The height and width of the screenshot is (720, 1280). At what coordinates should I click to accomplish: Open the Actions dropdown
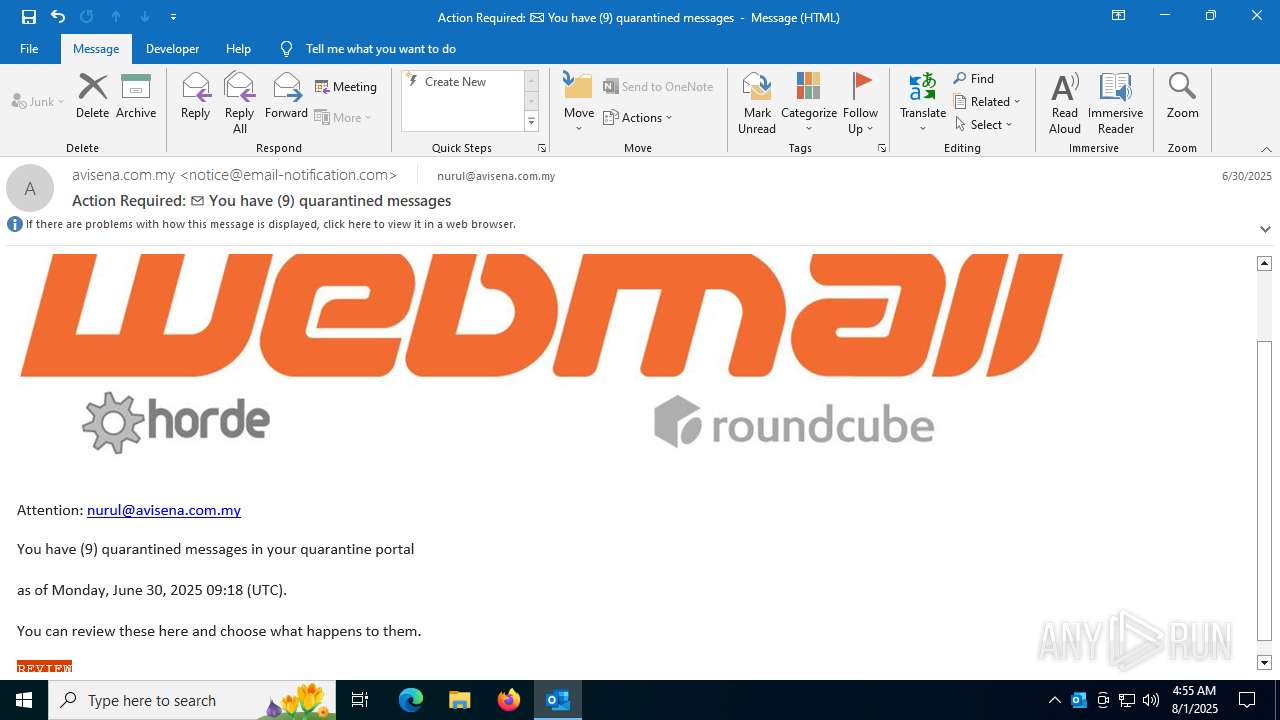[x=638, y=117]
